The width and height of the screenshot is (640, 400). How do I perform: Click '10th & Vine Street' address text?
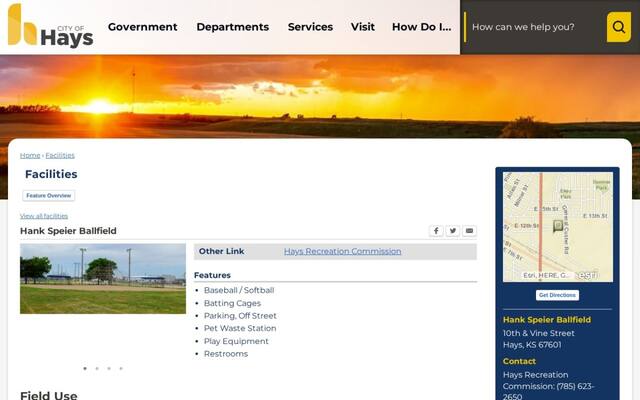538,333
